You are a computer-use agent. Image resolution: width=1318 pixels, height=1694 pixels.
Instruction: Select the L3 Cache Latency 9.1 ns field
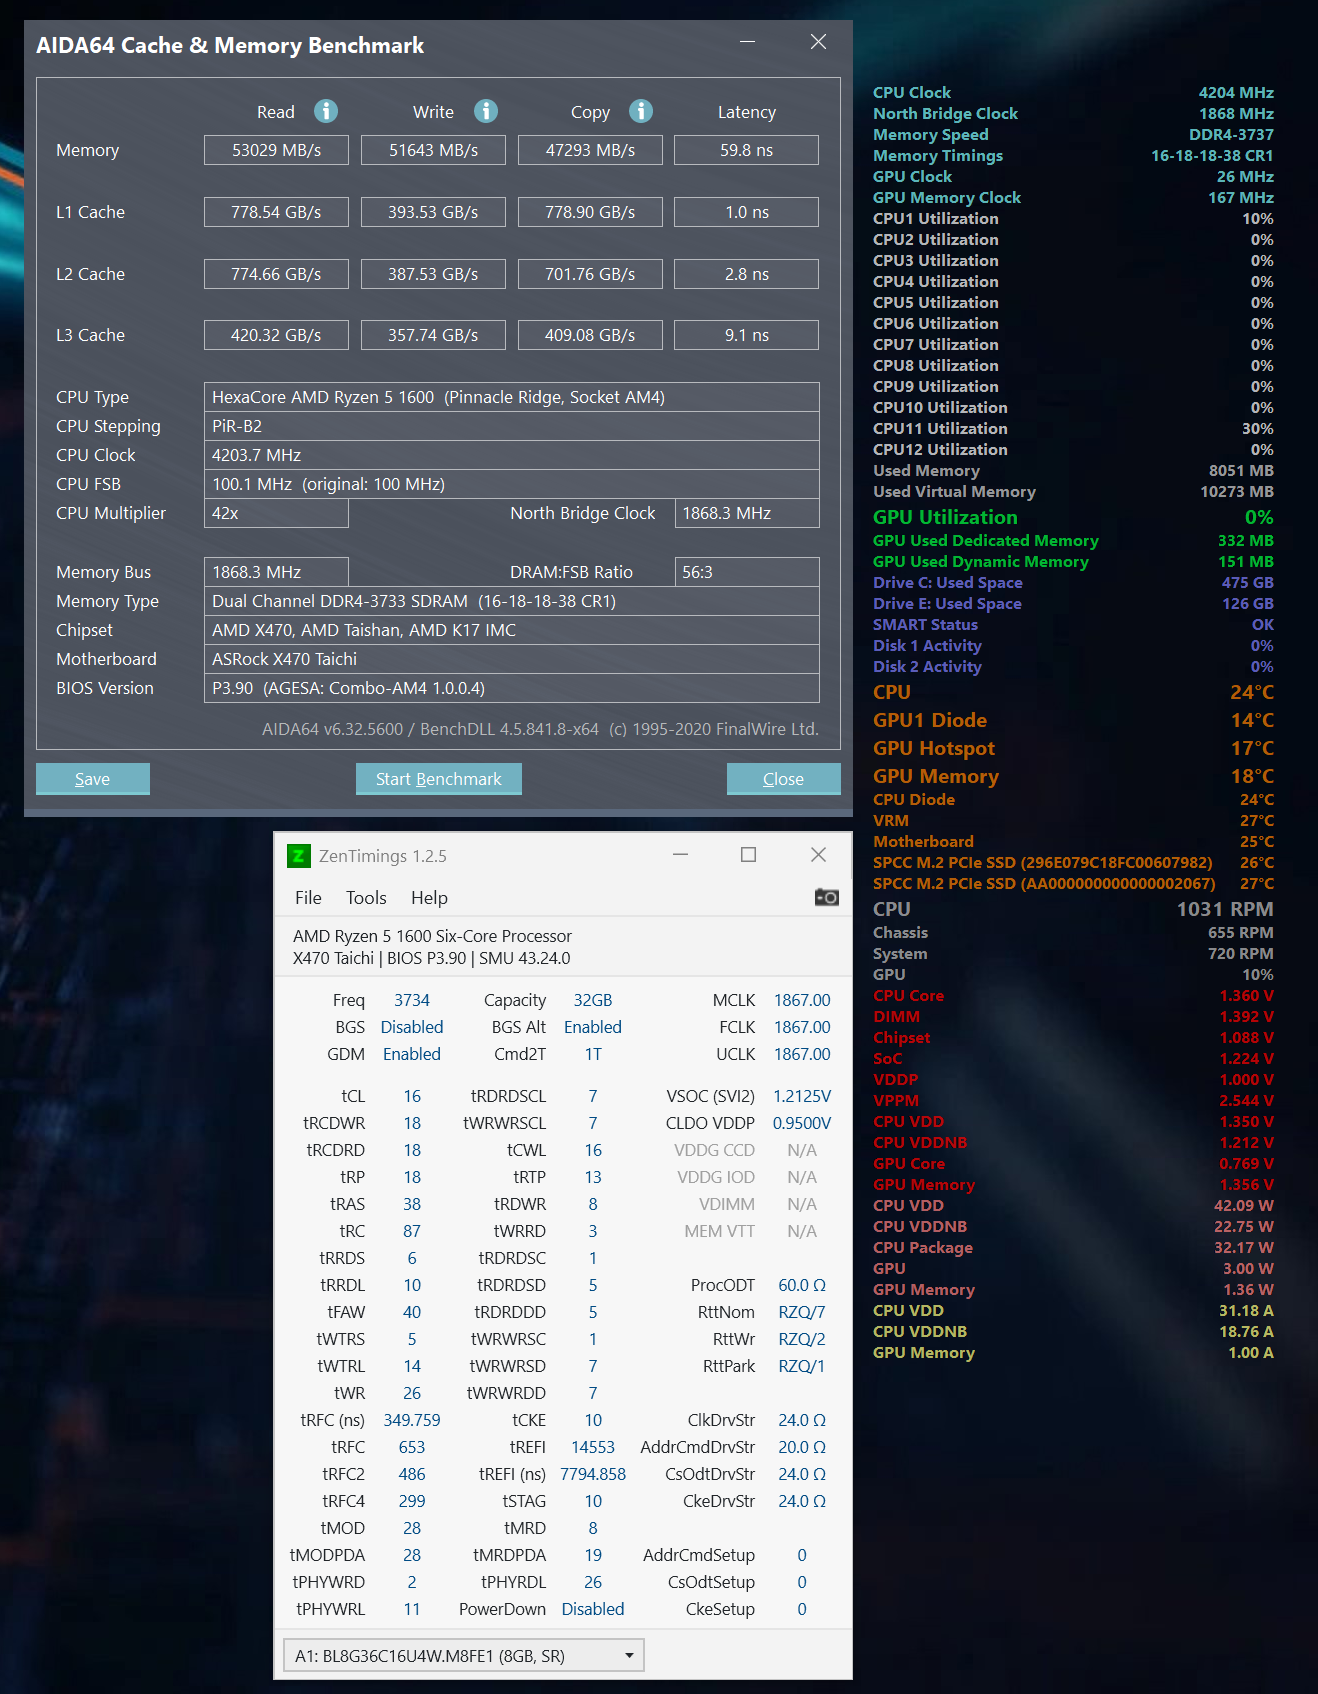click(747, 335)
